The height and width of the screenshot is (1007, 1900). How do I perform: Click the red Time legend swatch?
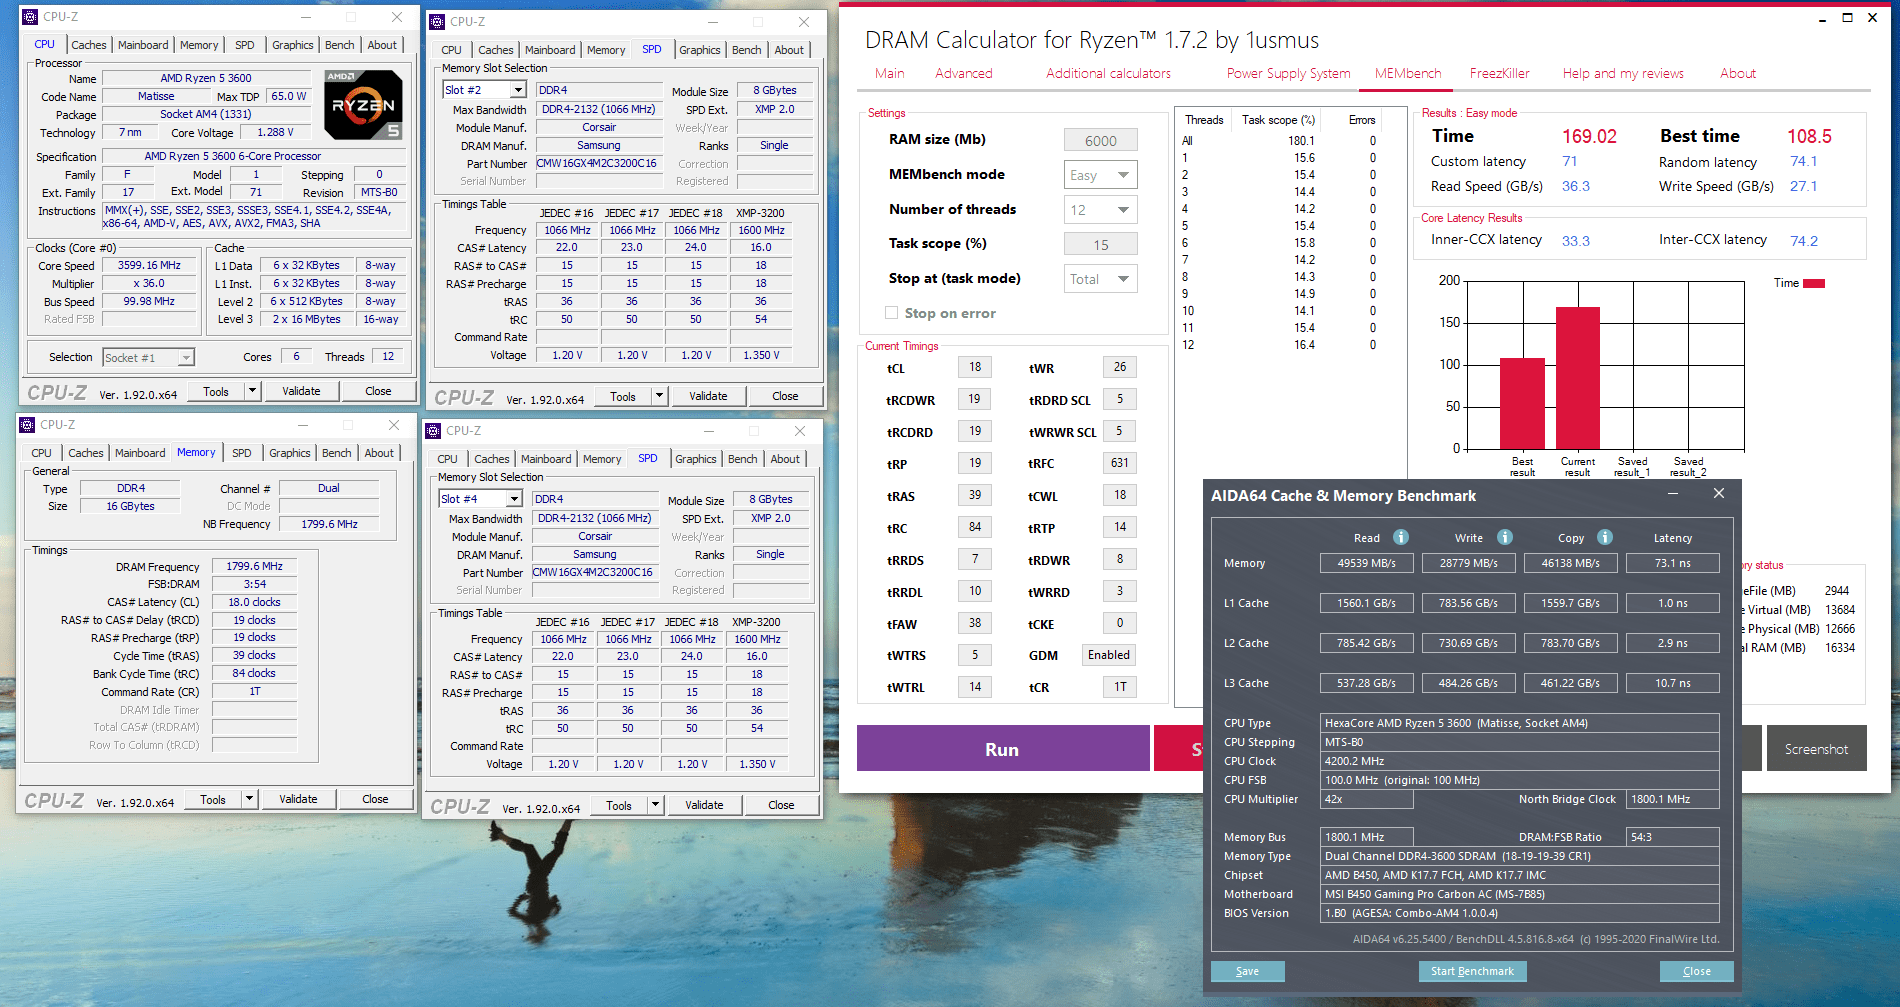click(x=1814, y=283)
